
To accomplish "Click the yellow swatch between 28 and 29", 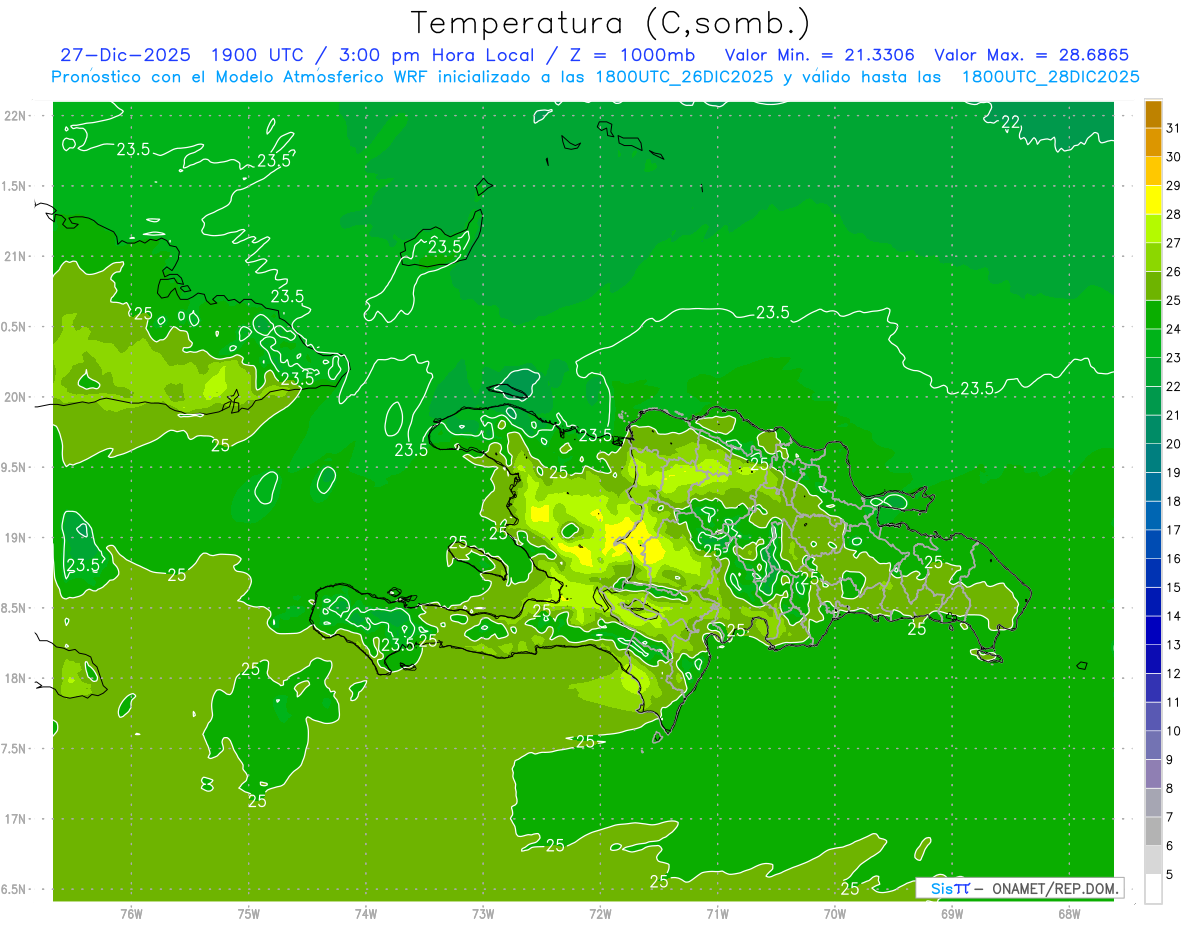I will click(x=1153, y=200).
